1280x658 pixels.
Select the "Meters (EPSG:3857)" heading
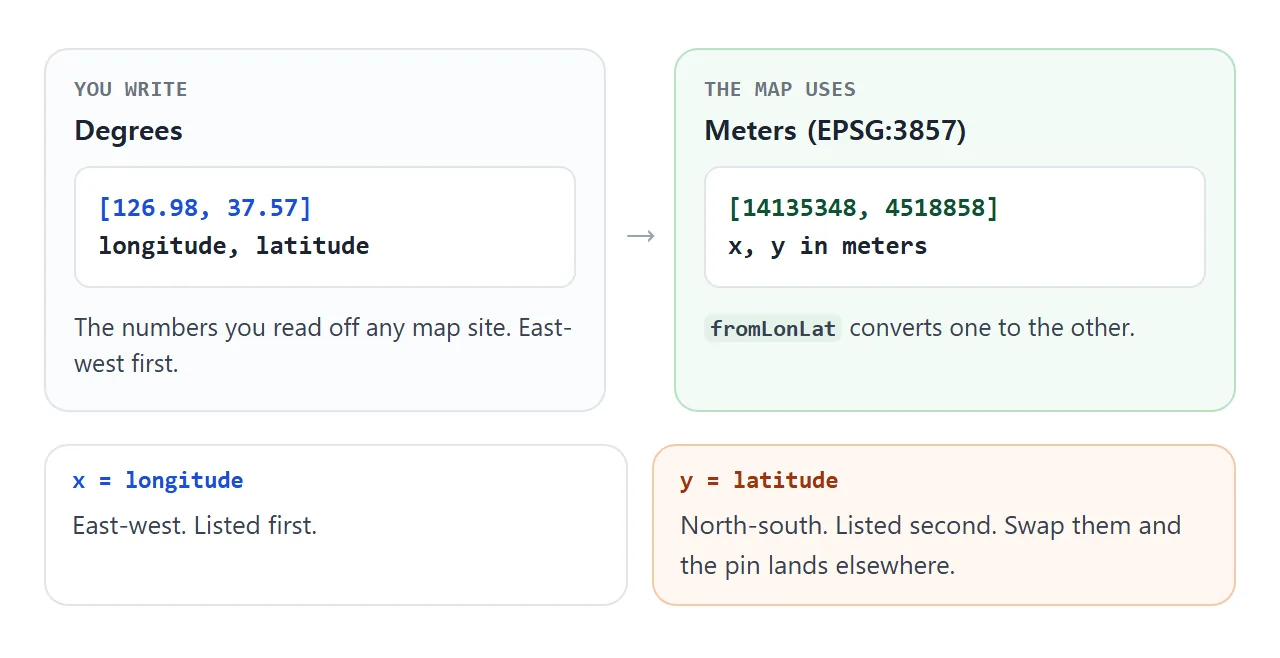(835, 130)
